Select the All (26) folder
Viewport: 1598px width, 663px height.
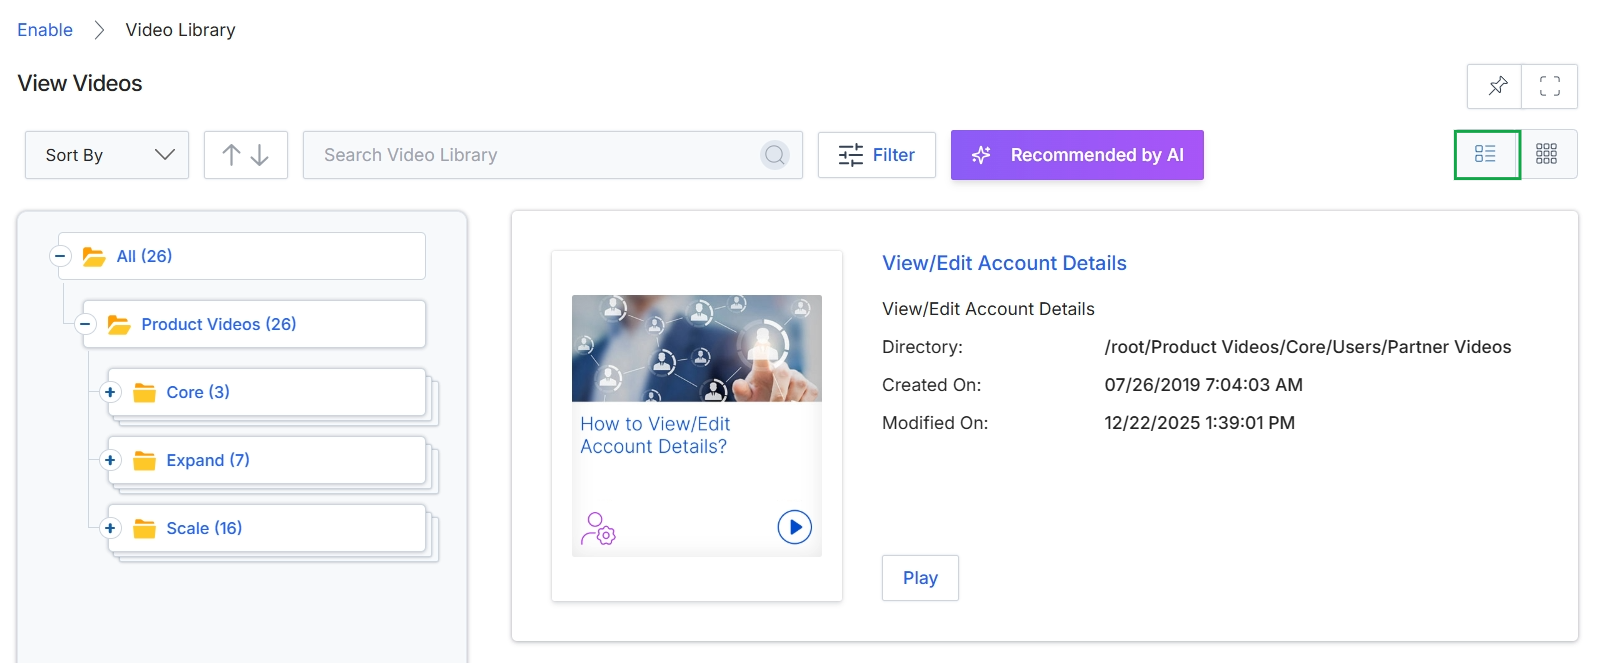pos(241,256)
